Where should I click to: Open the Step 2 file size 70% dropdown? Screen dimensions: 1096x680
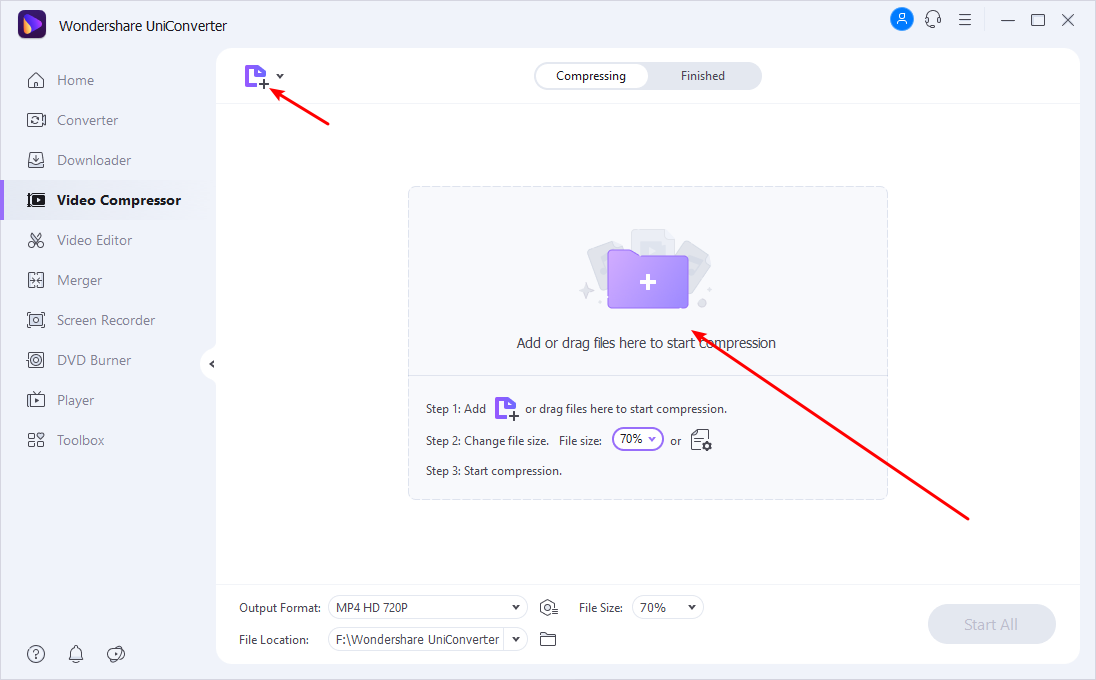(637, 440)
